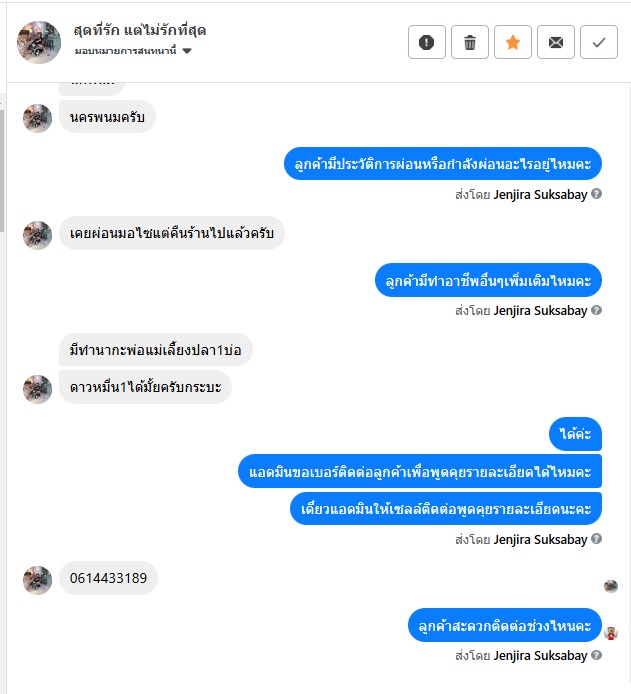The width and height of the screenshot is (631, 694).
Task: Click help icon below the sales contact message
Action: pos(596,539)
